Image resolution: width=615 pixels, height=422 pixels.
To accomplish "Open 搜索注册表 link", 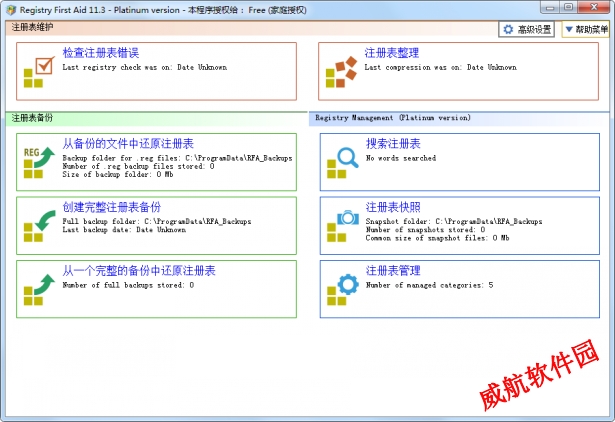I will (x=393, y=144).
